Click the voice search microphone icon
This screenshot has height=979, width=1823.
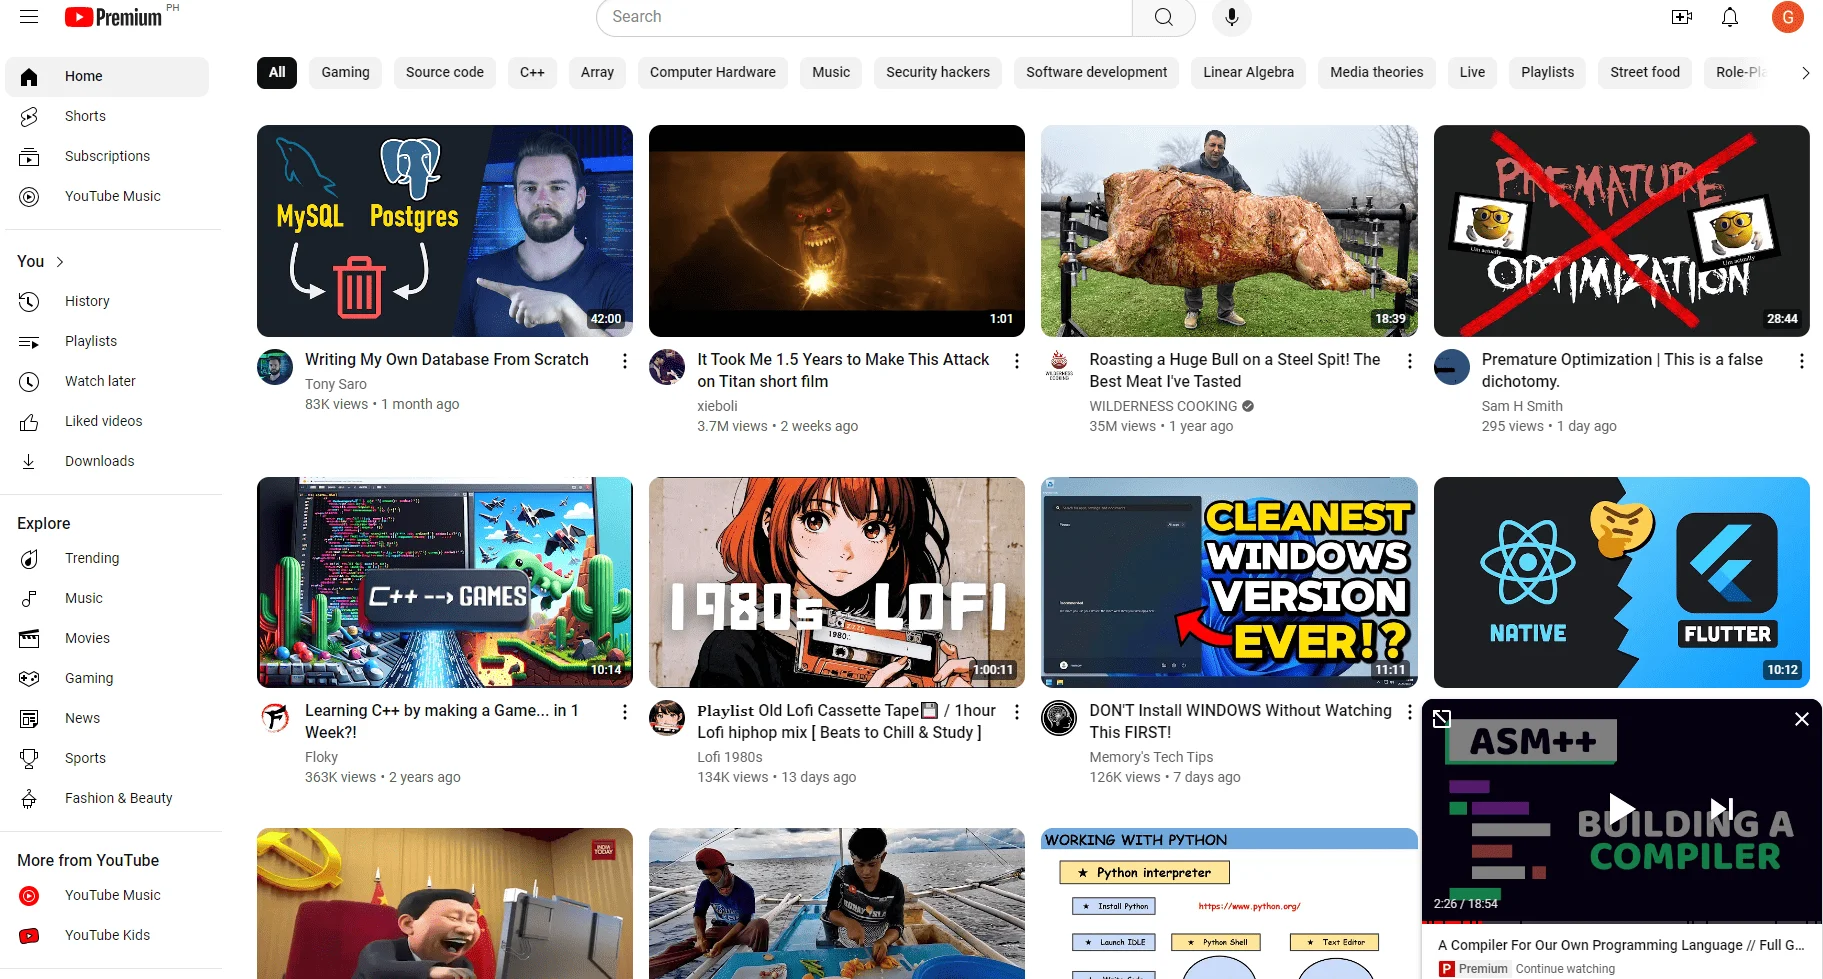[1231, 17]
